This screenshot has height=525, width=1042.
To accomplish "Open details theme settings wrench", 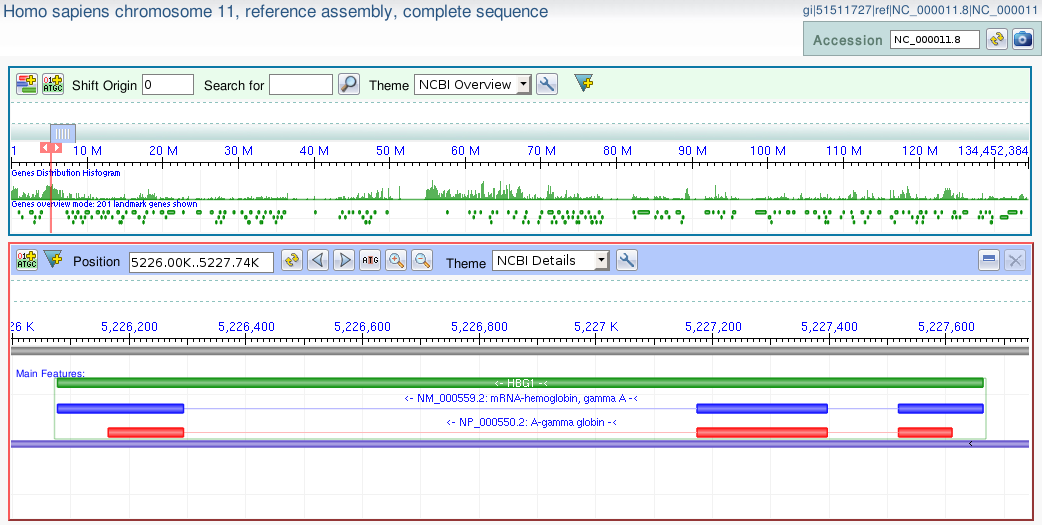I will [627, 261].
